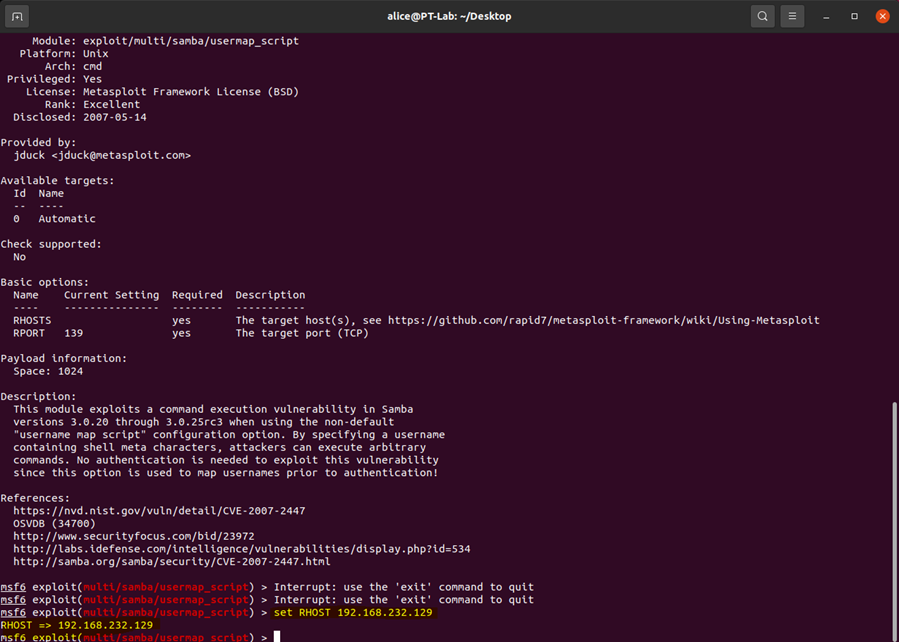The image size is (899, 642).
Task: Open the terminal hamburger menu
Action: (x=792, y=16)
